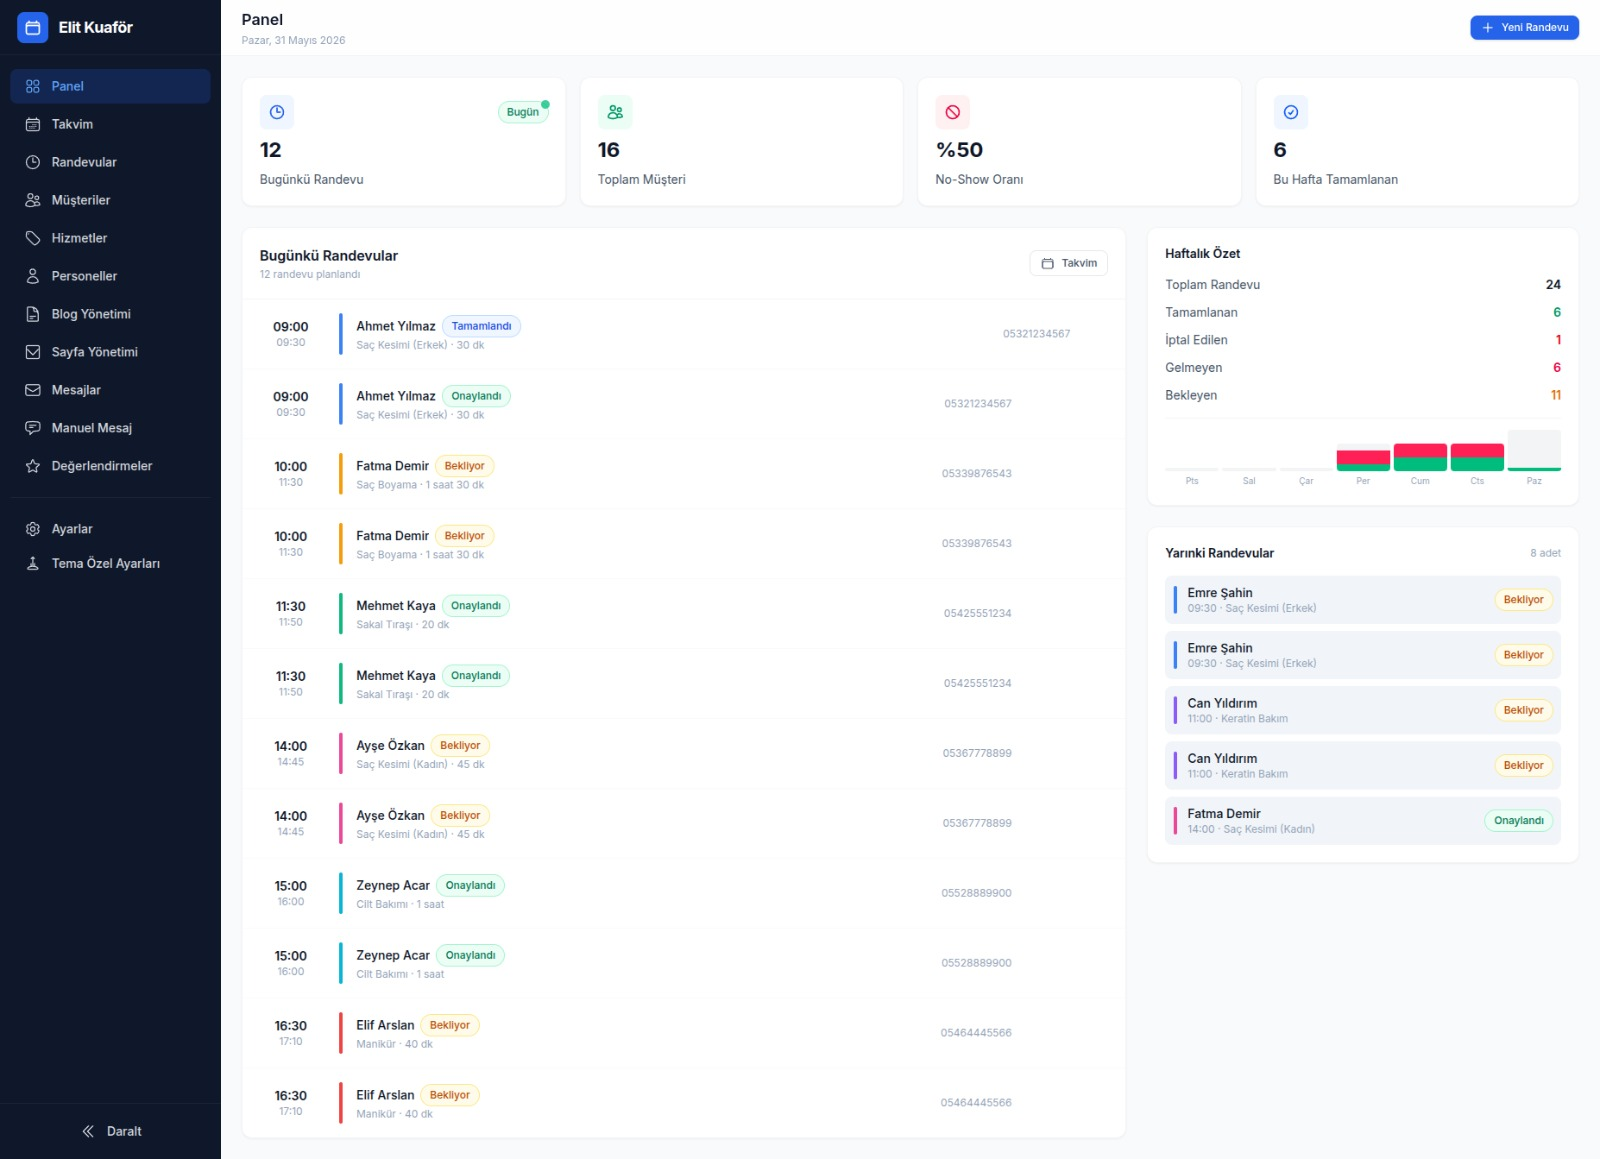Click the Tamamlandı badge for Ahmet Yılmaz
This screenshot has width=1600, height=1159.
(x=481, y=326)
